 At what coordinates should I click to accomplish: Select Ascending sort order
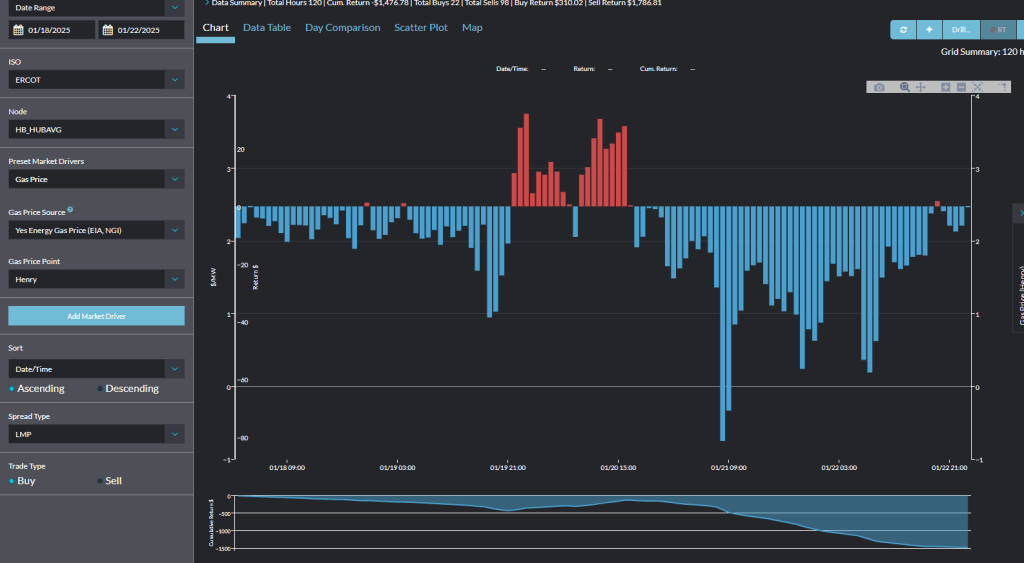point(13,388)
